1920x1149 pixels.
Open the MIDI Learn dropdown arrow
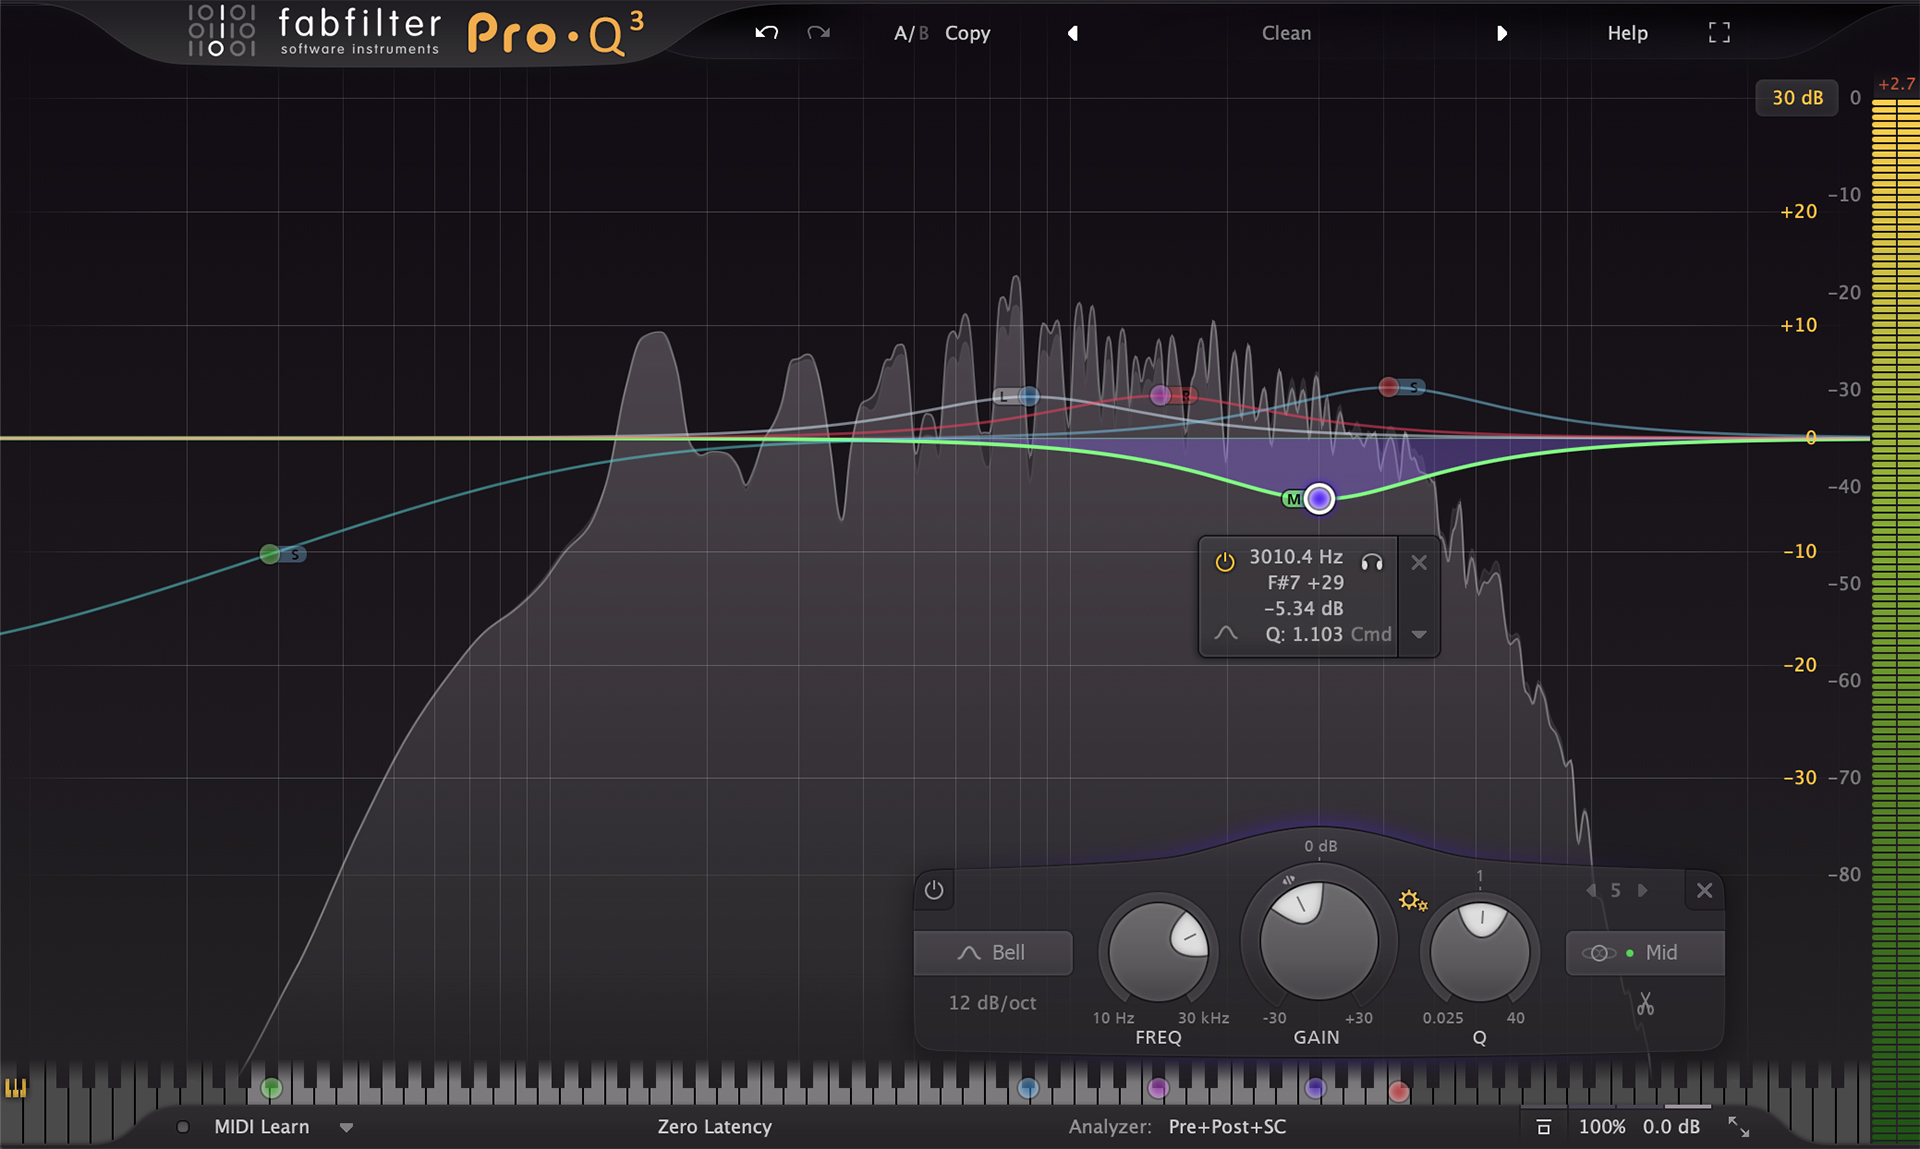pyautogui.click(x=347, y=1128)
